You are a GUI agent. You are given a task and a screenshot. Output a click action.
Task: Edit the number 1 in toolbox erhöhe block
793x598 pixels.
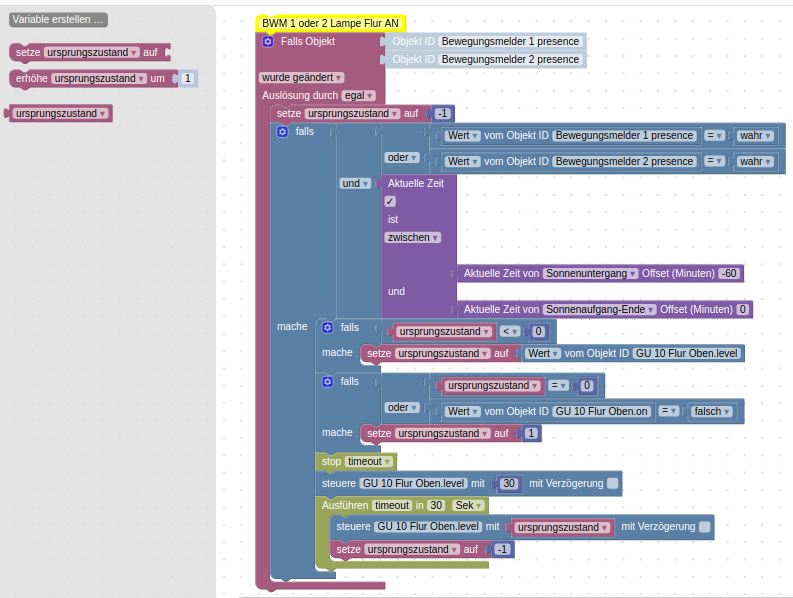click(x=188, y=78)
